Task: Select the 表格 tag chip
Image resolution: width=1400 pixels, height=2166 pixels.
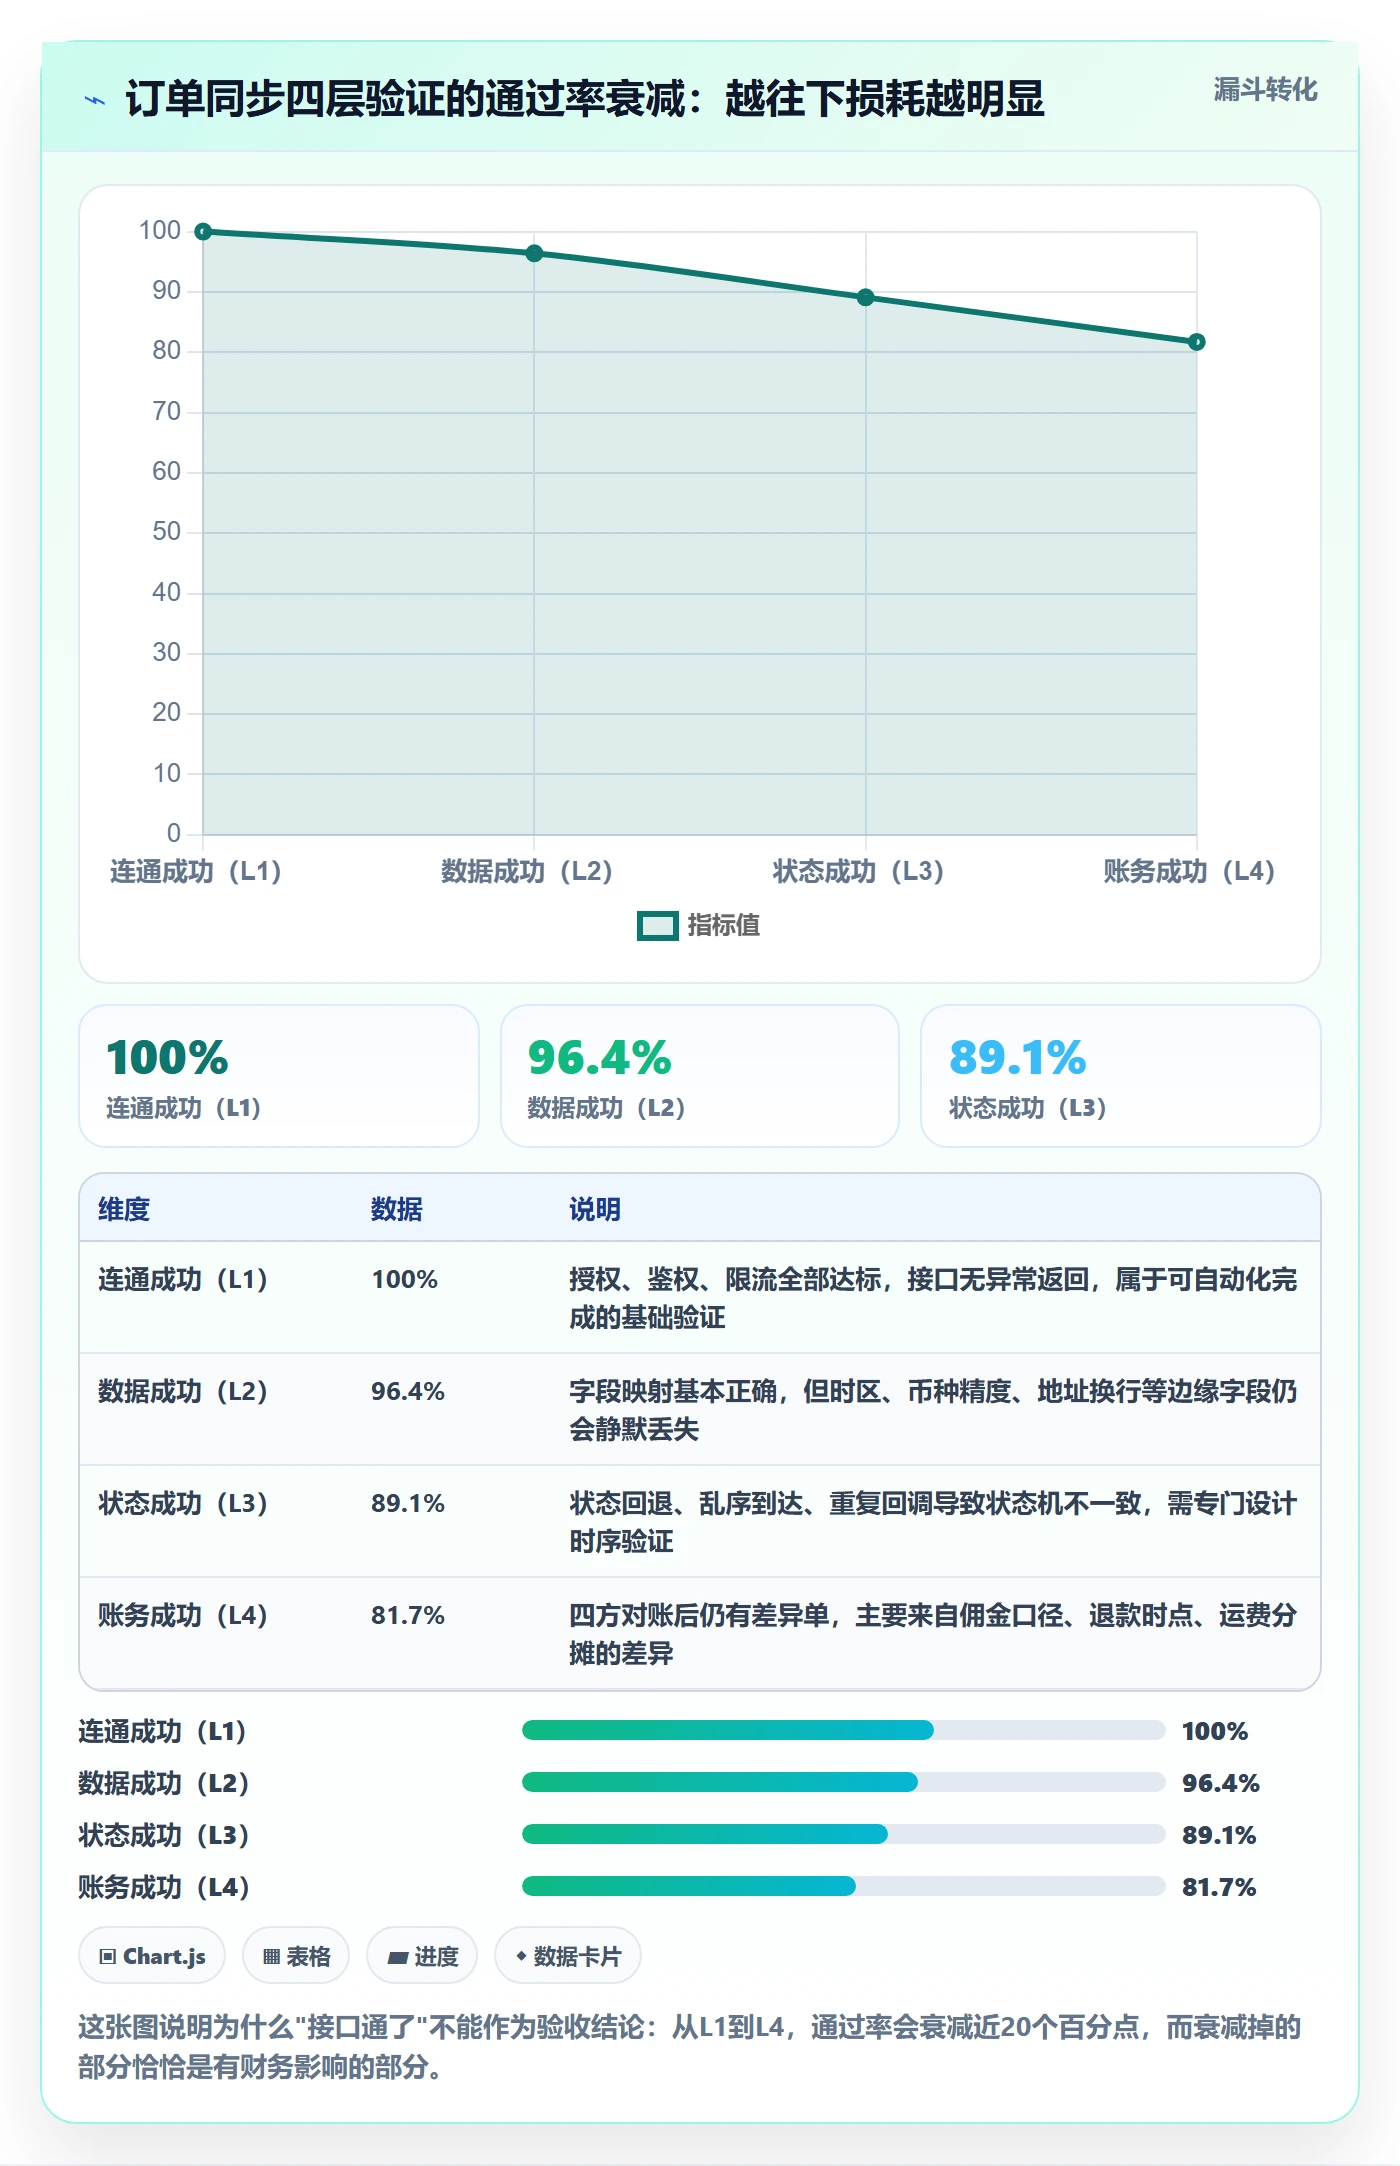Action: pyautogui.click(x=296, y=1955)
